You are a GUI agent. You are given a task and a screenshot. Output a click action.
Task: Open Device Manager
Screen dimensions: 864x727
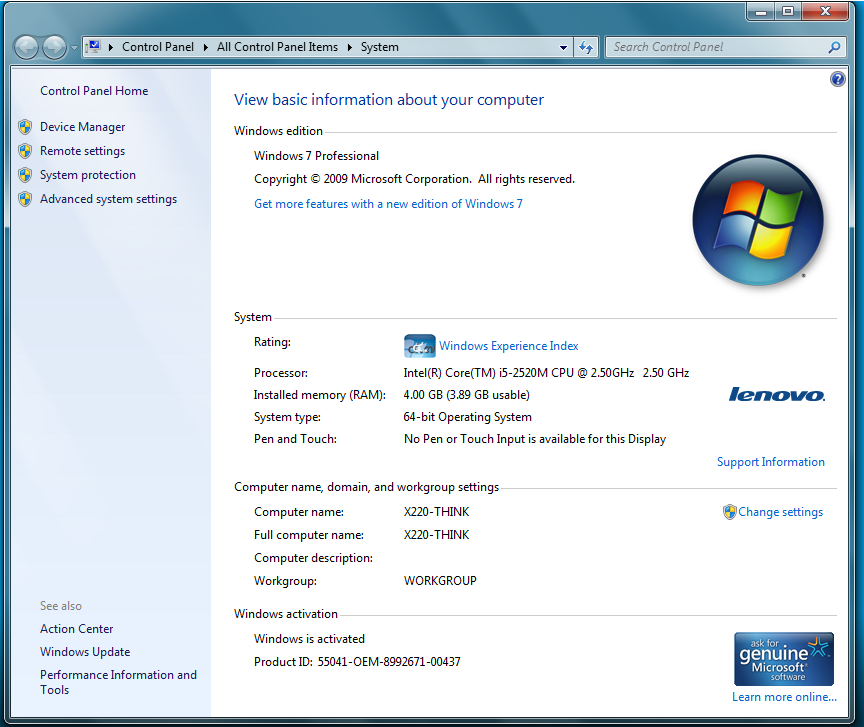[83, 127]
